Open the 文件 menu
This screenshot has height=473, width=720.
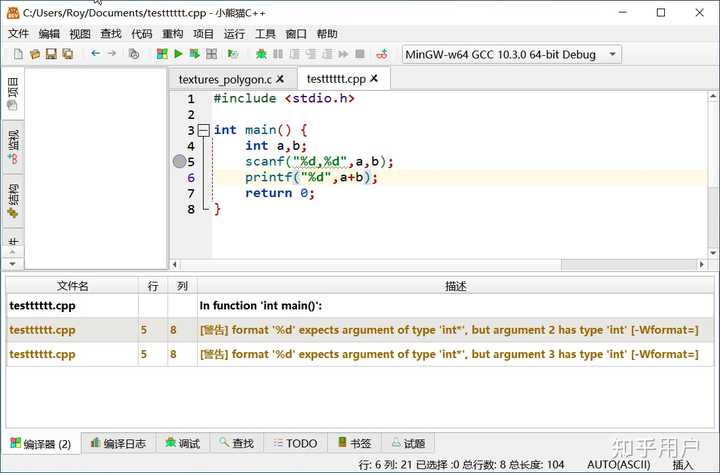[x=18, y=34]
